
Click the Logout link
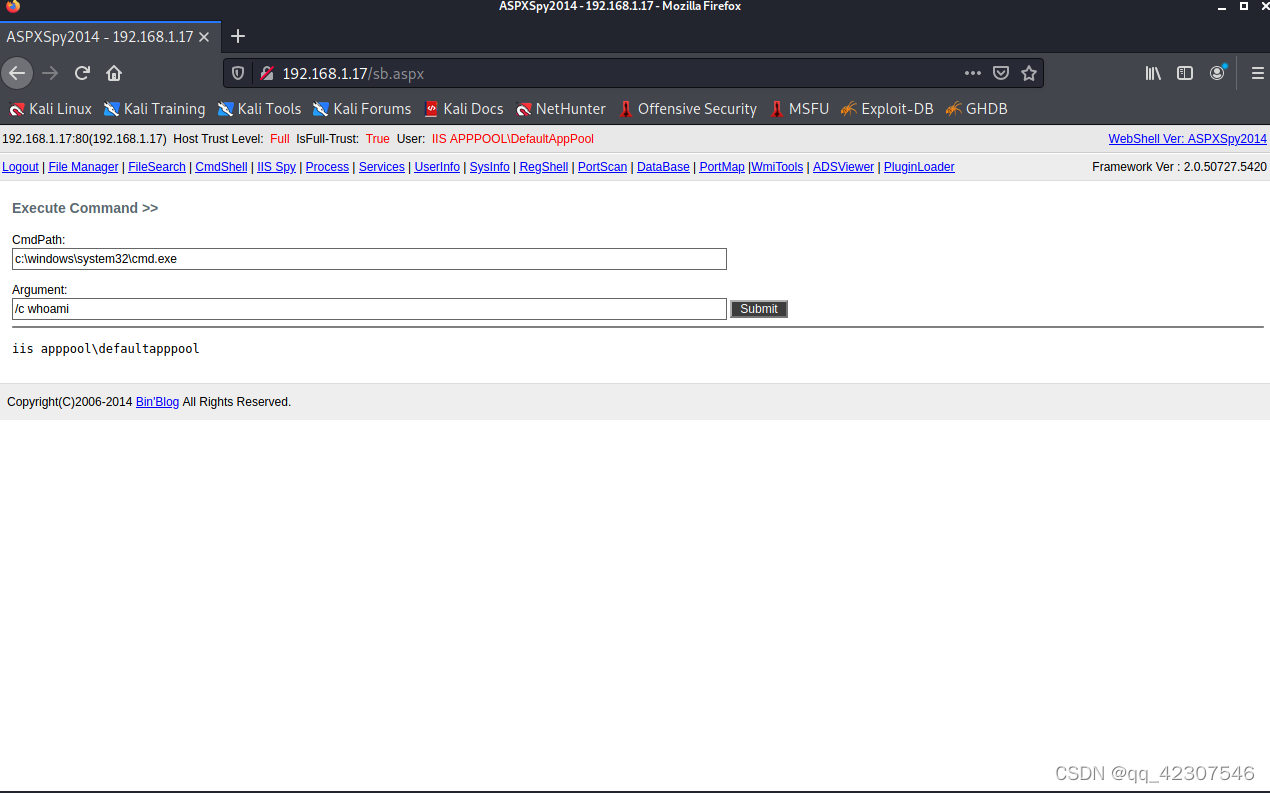click(x=20, y=167)
